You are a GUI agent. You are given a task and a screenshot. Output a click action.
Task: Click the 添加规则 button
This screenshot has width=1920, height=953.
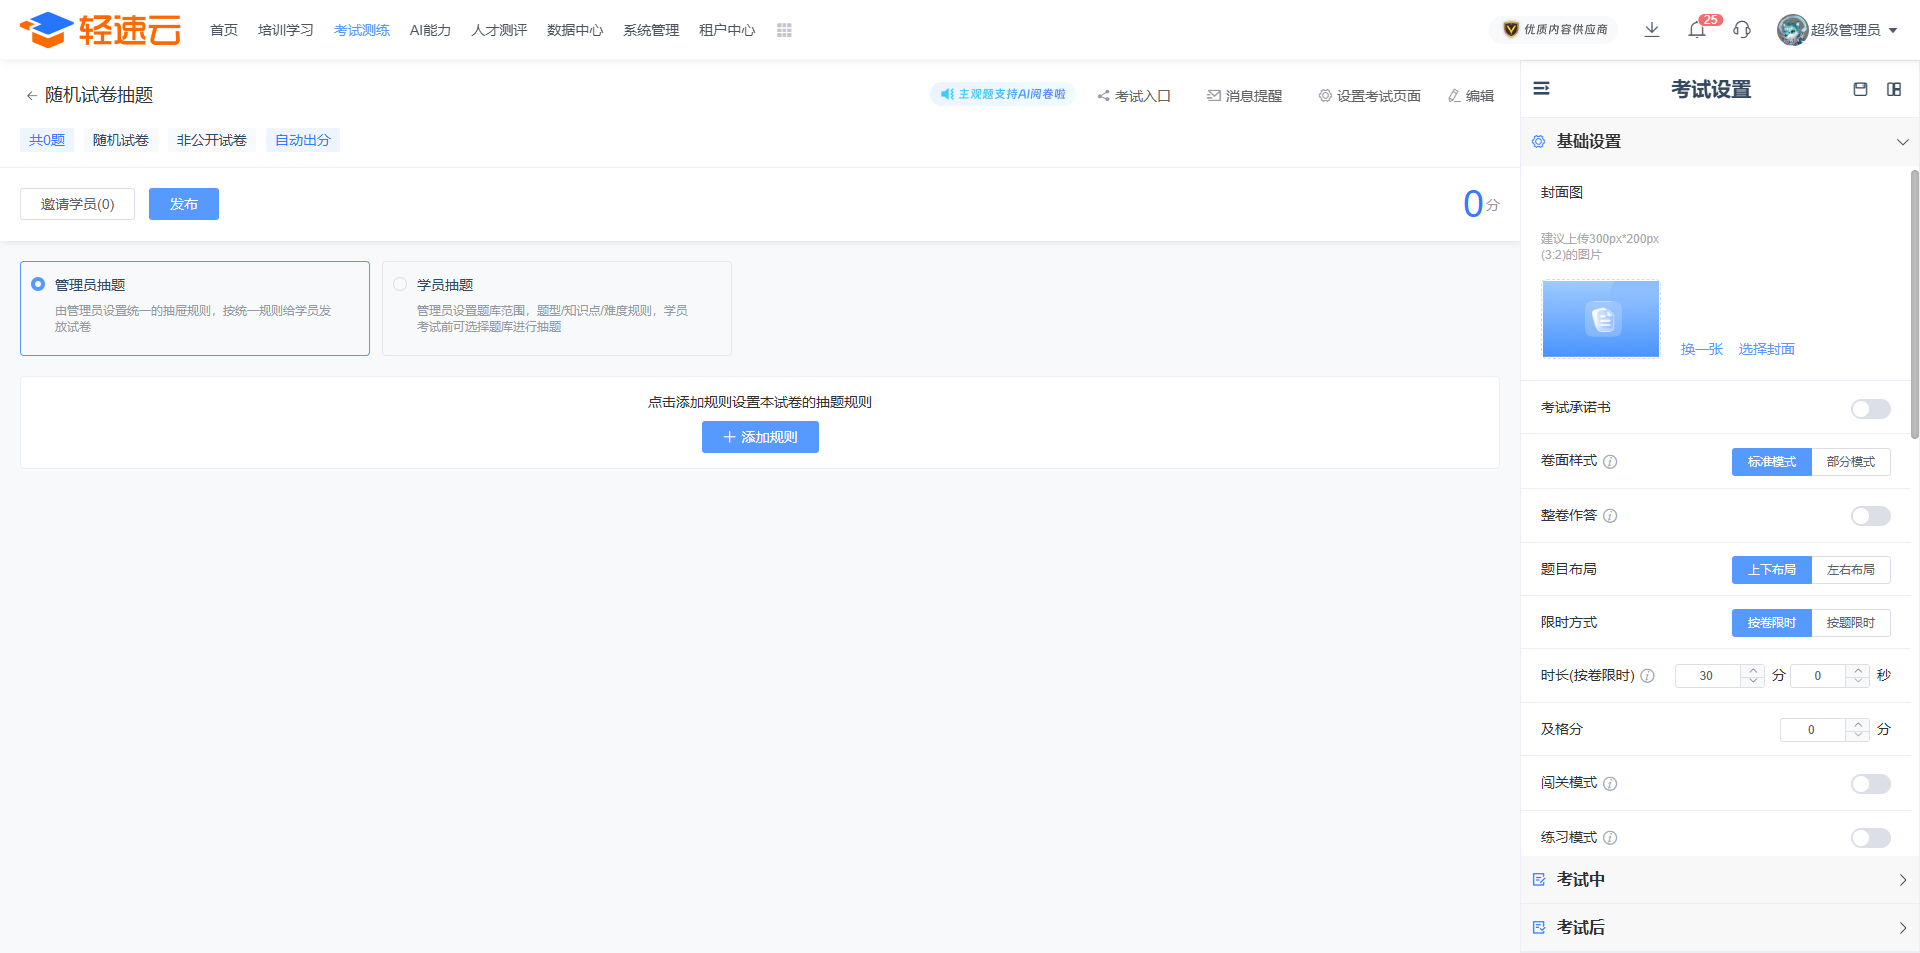(x=760, y=437)
